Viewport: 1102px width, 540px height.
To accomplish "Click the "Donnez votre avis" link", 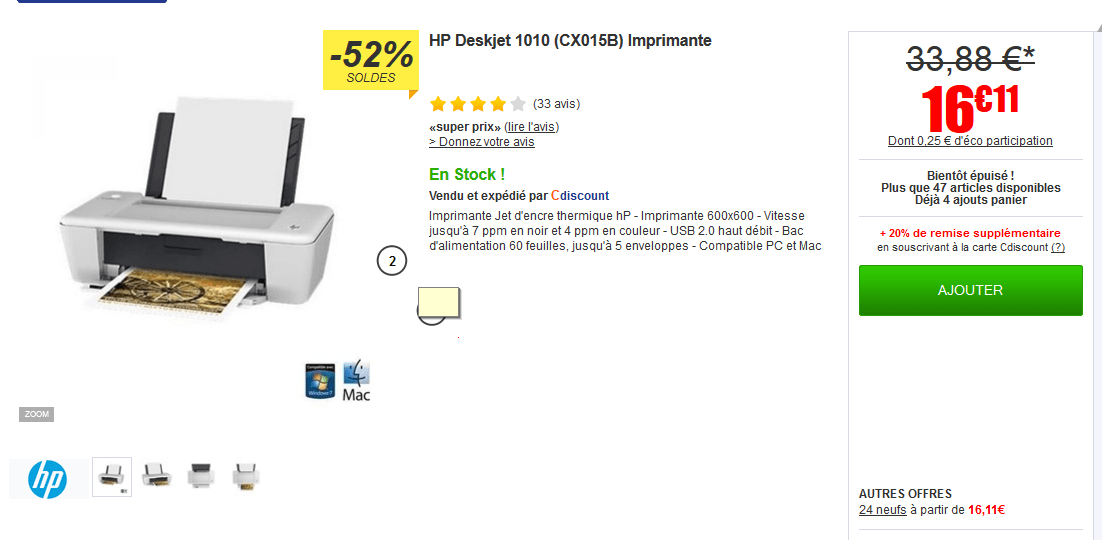I will 482,142.
